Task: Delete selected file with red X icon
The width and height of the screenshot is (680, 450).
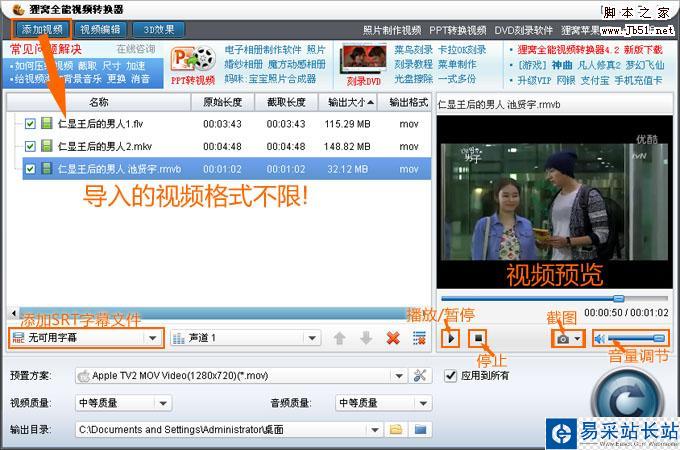Action: pyautogui.click(x=393, y=338)
